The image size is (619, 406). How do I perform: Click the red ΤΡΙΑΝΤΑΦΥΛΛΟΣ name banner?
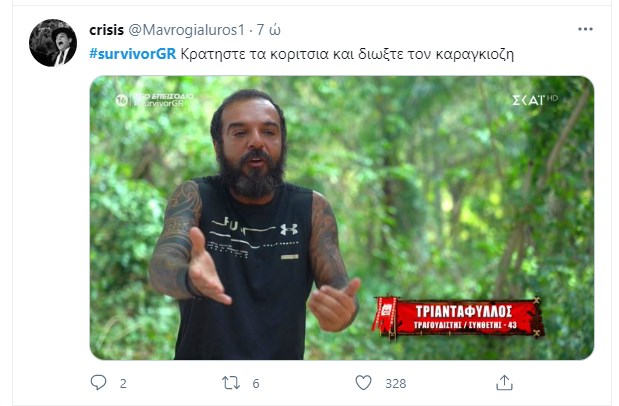pos(460,318)
